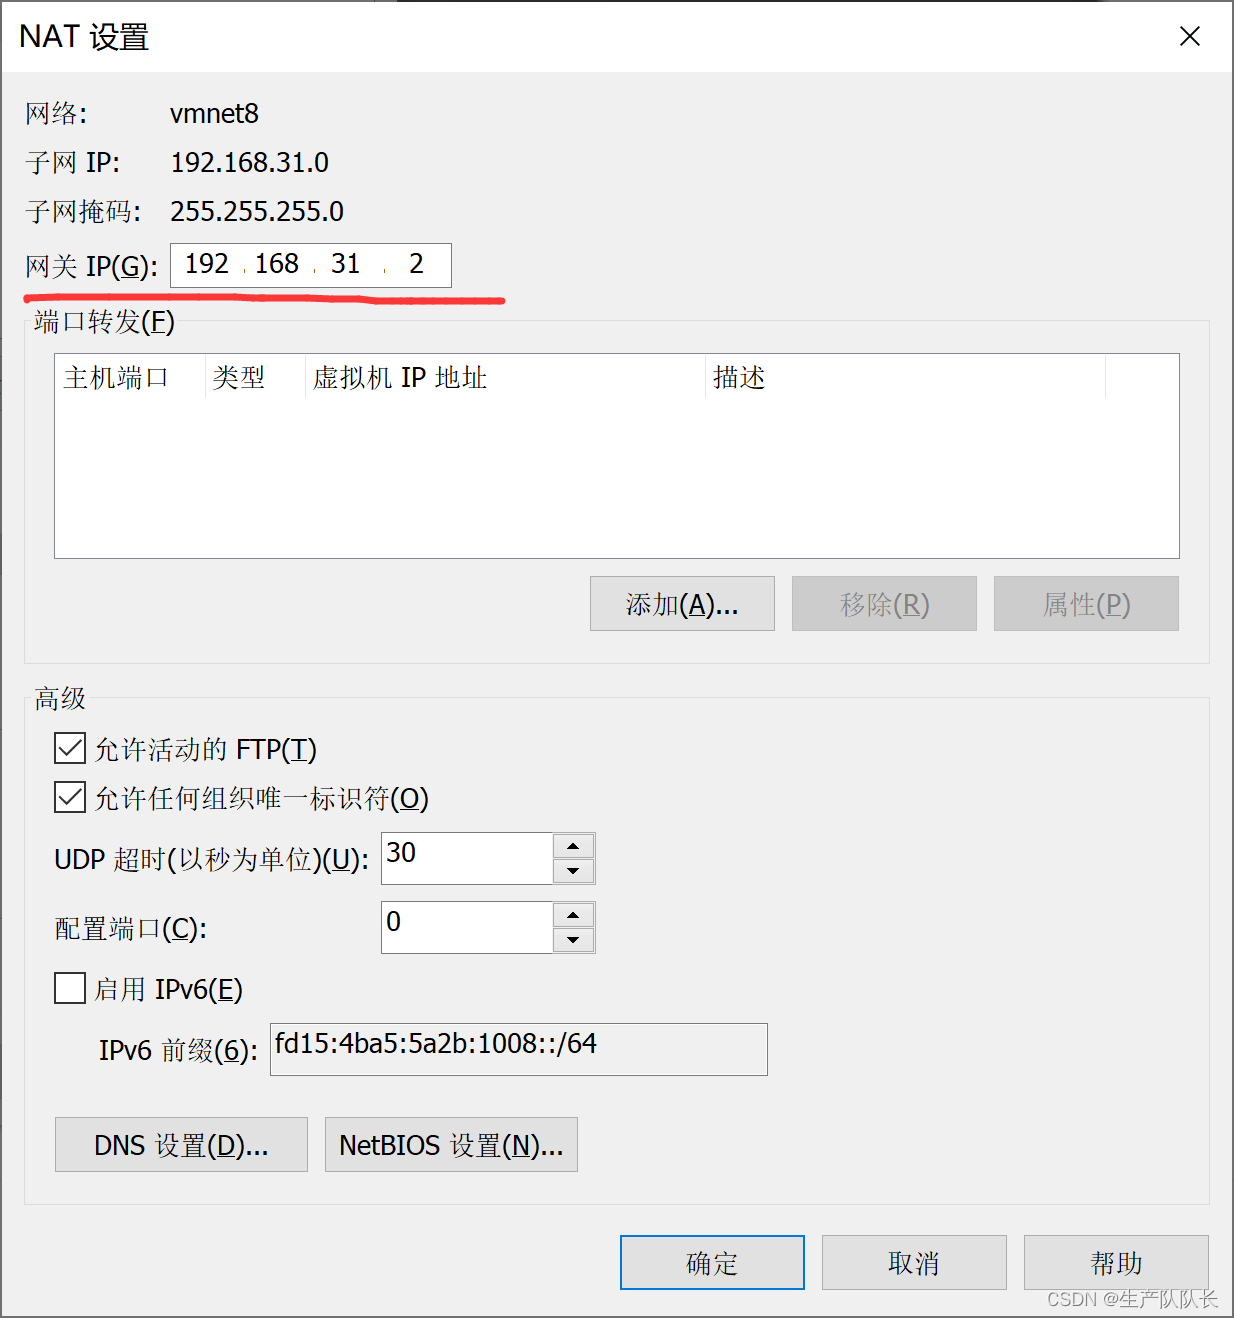Click the UDP timeout input field
The image size is (1234, 1318).
[467, 858]
